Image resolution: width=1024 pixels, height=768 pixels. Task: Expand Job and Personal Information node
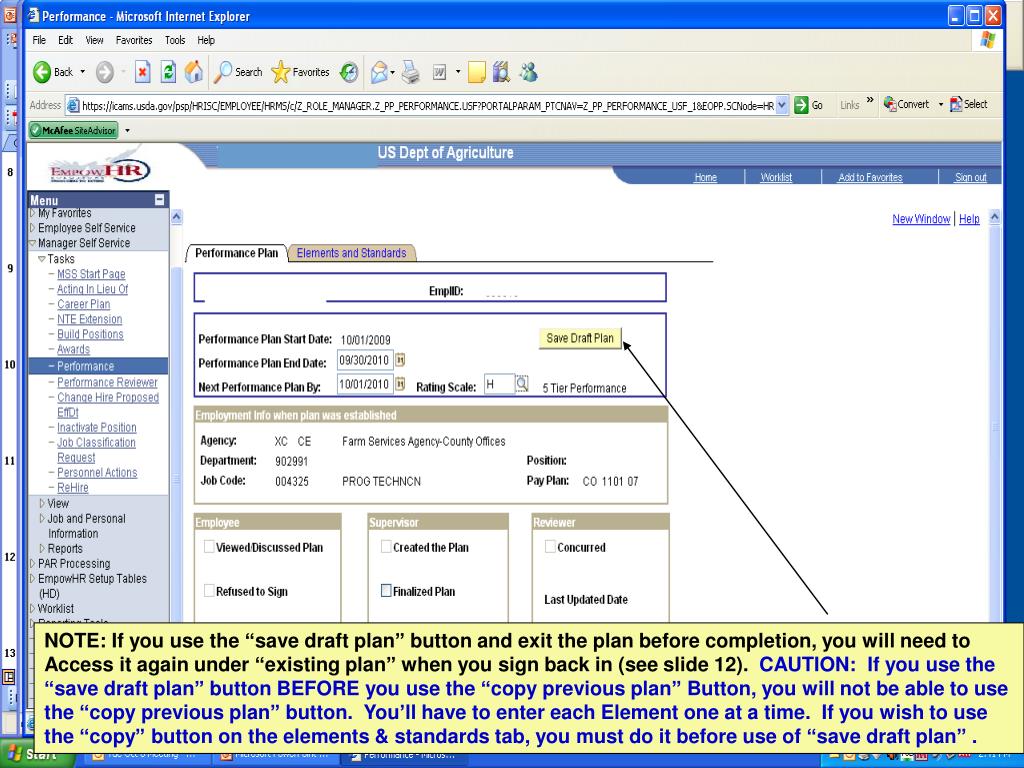pos(42,519)
